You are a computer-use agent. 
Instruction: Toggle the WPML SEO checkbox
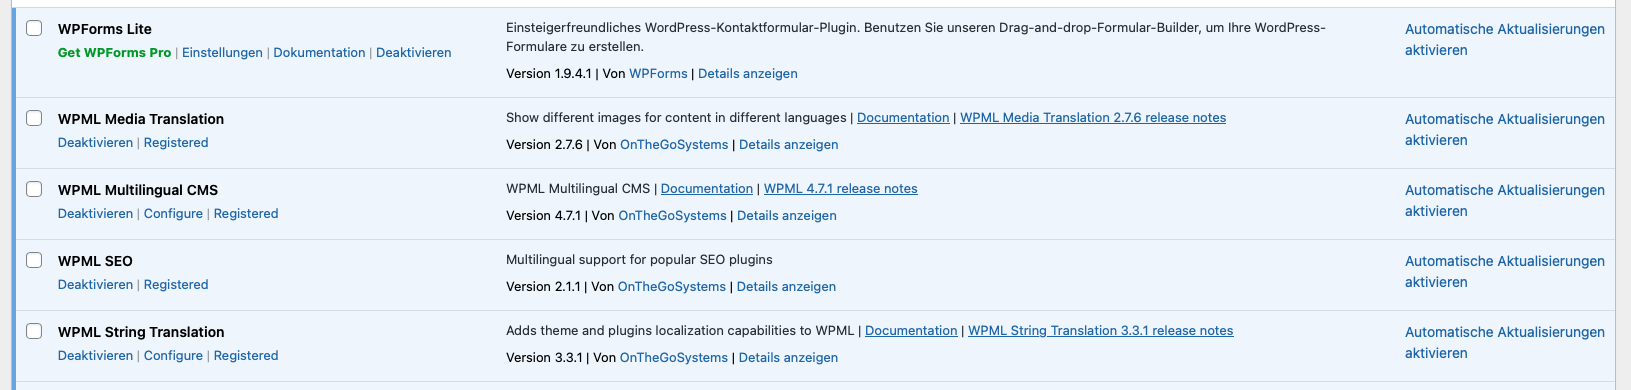34,260
